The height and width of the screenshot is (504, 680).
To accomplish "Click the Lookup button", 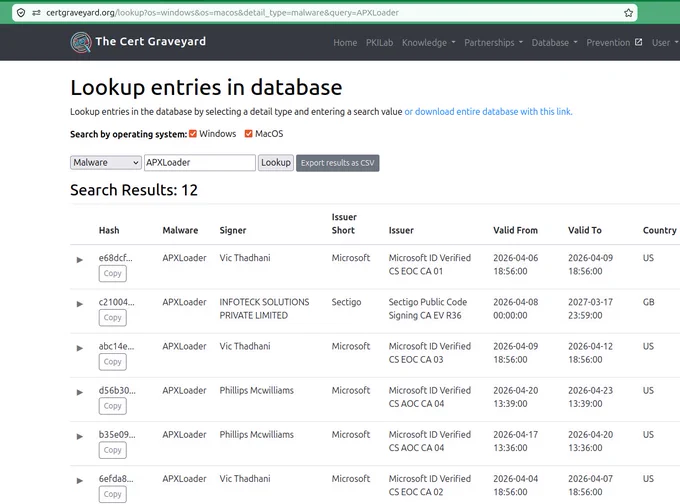I will [x=276, y=163].
